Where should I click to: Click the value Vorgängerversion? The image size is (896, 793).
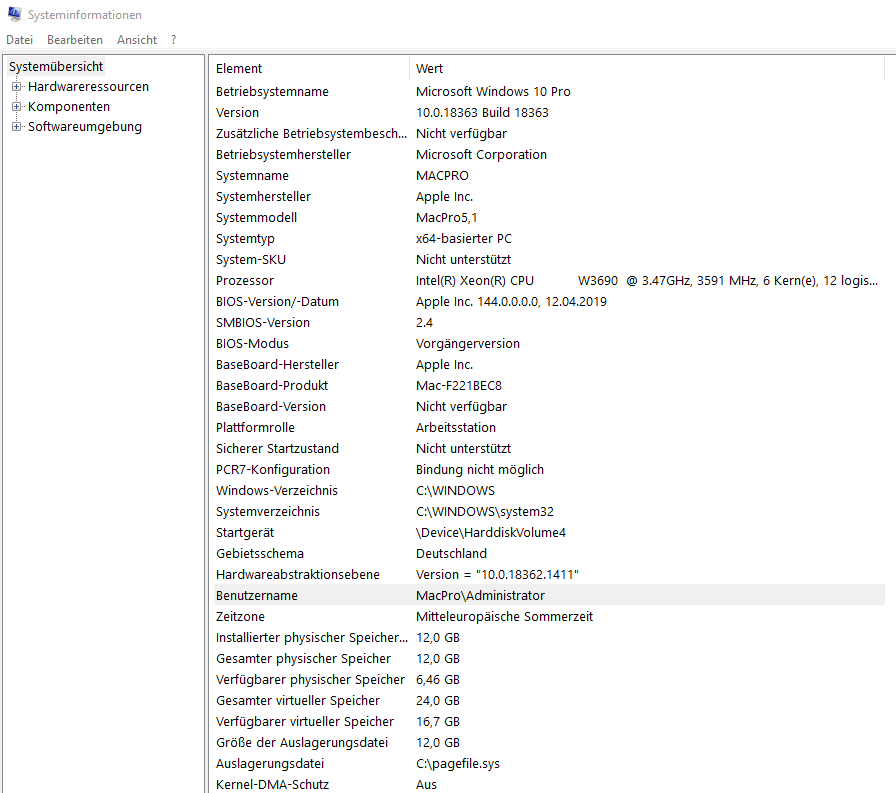point(468,344)
